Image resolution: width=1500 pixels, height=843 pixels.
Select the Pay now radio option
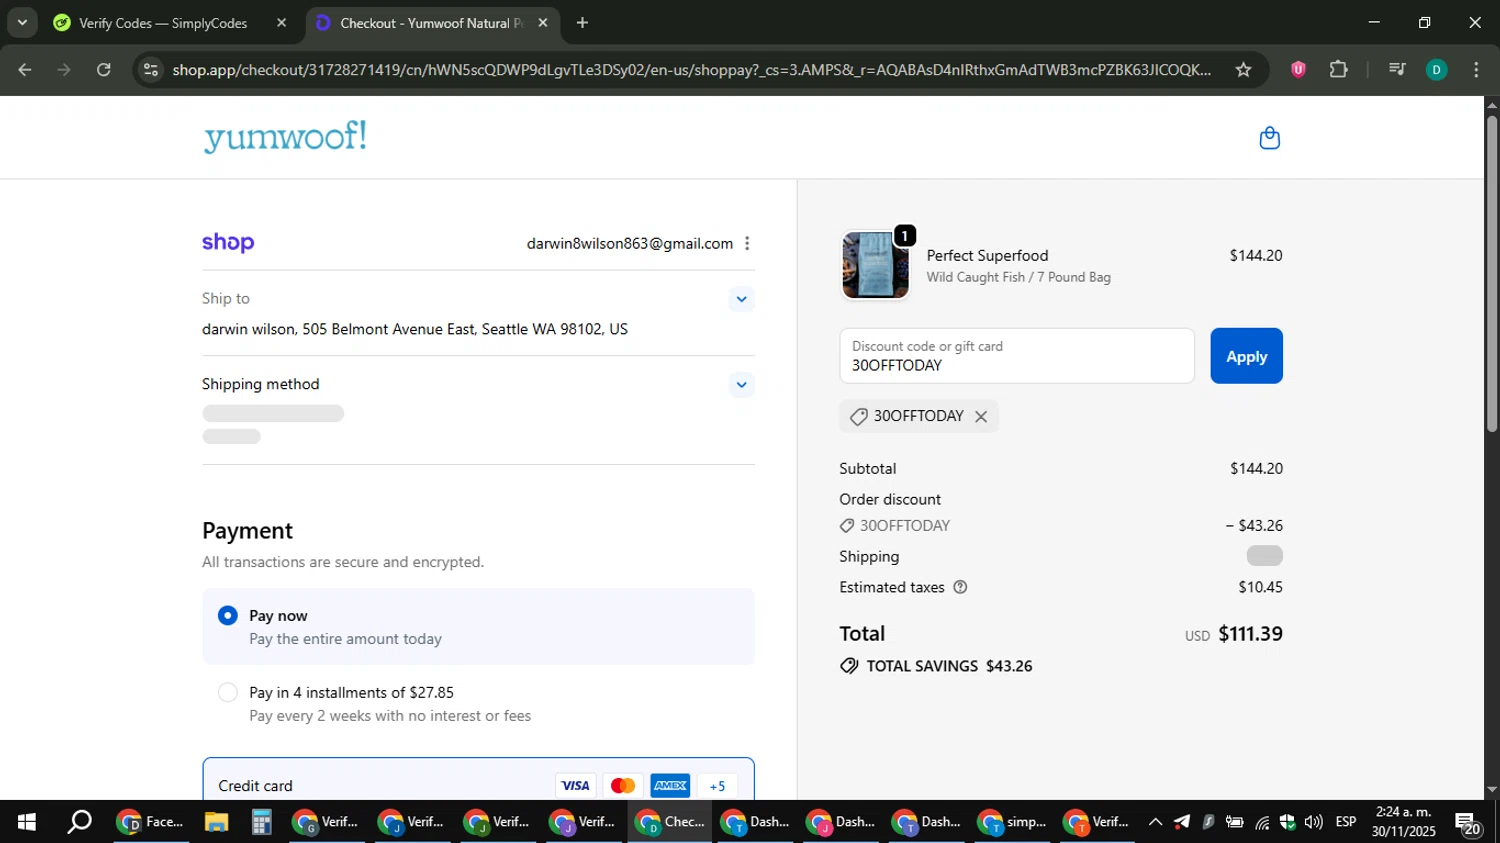228,616
